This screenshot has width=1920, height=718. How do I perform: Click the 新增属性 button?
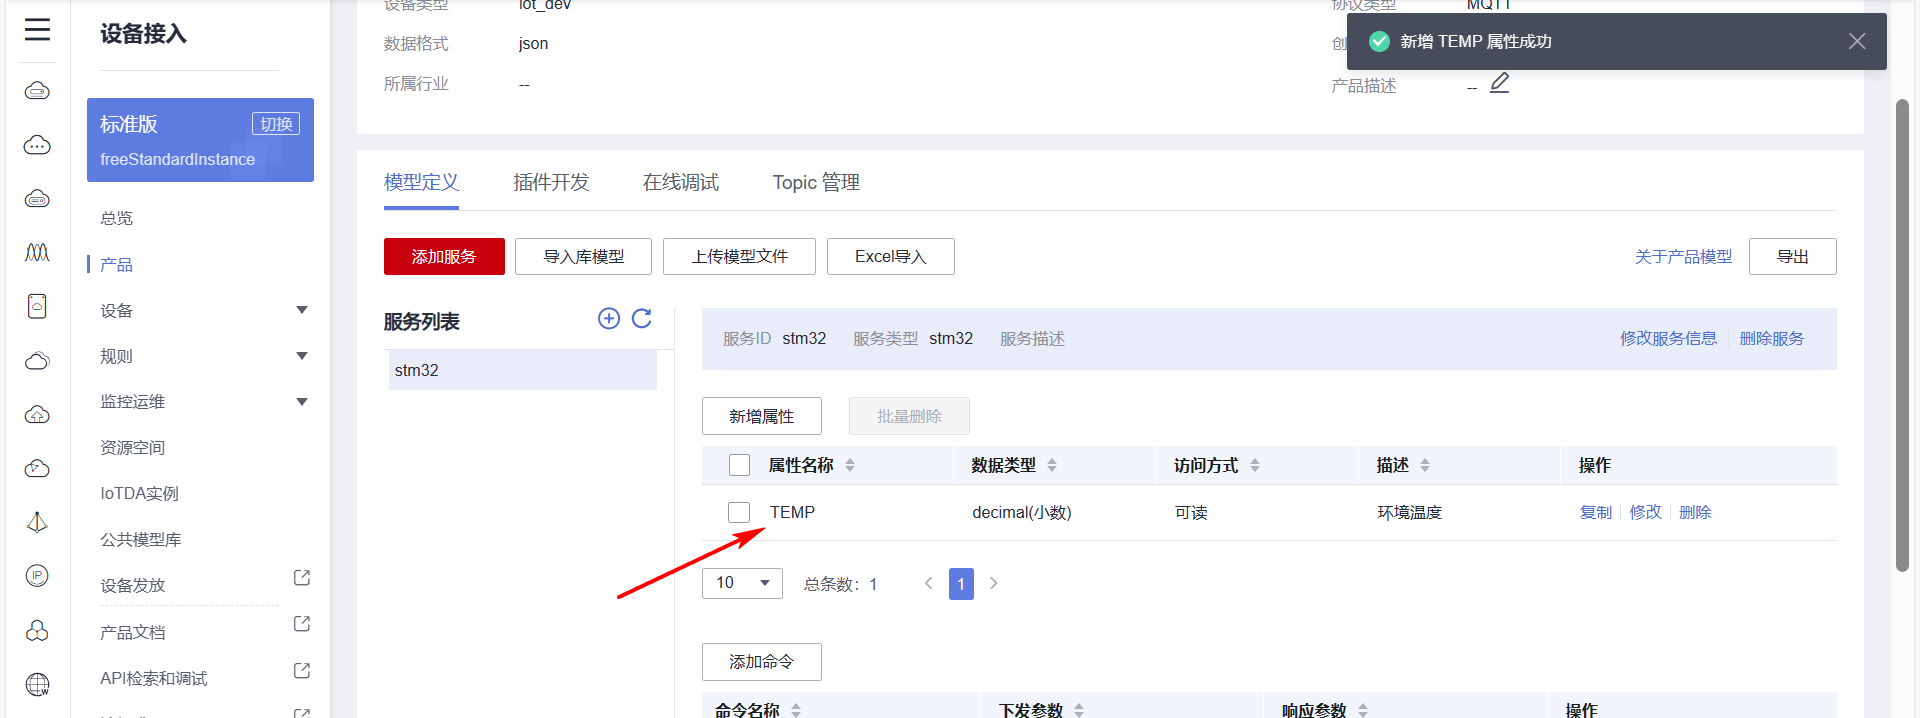(x=761, y=416)
